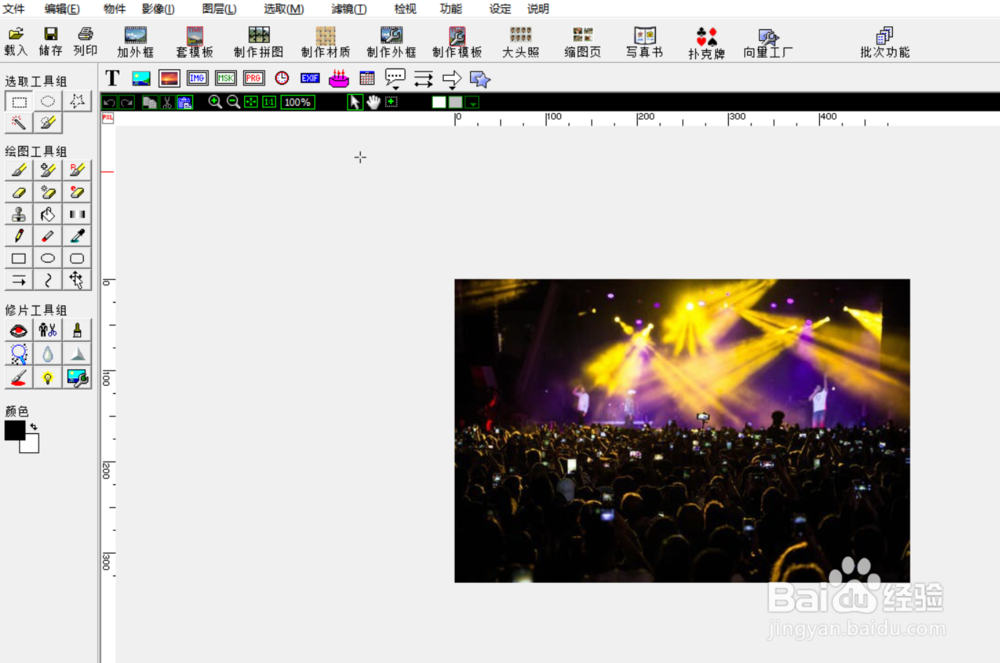Select the clone stamp tool
1000x663 pixels.
click(x=19, y=214)
